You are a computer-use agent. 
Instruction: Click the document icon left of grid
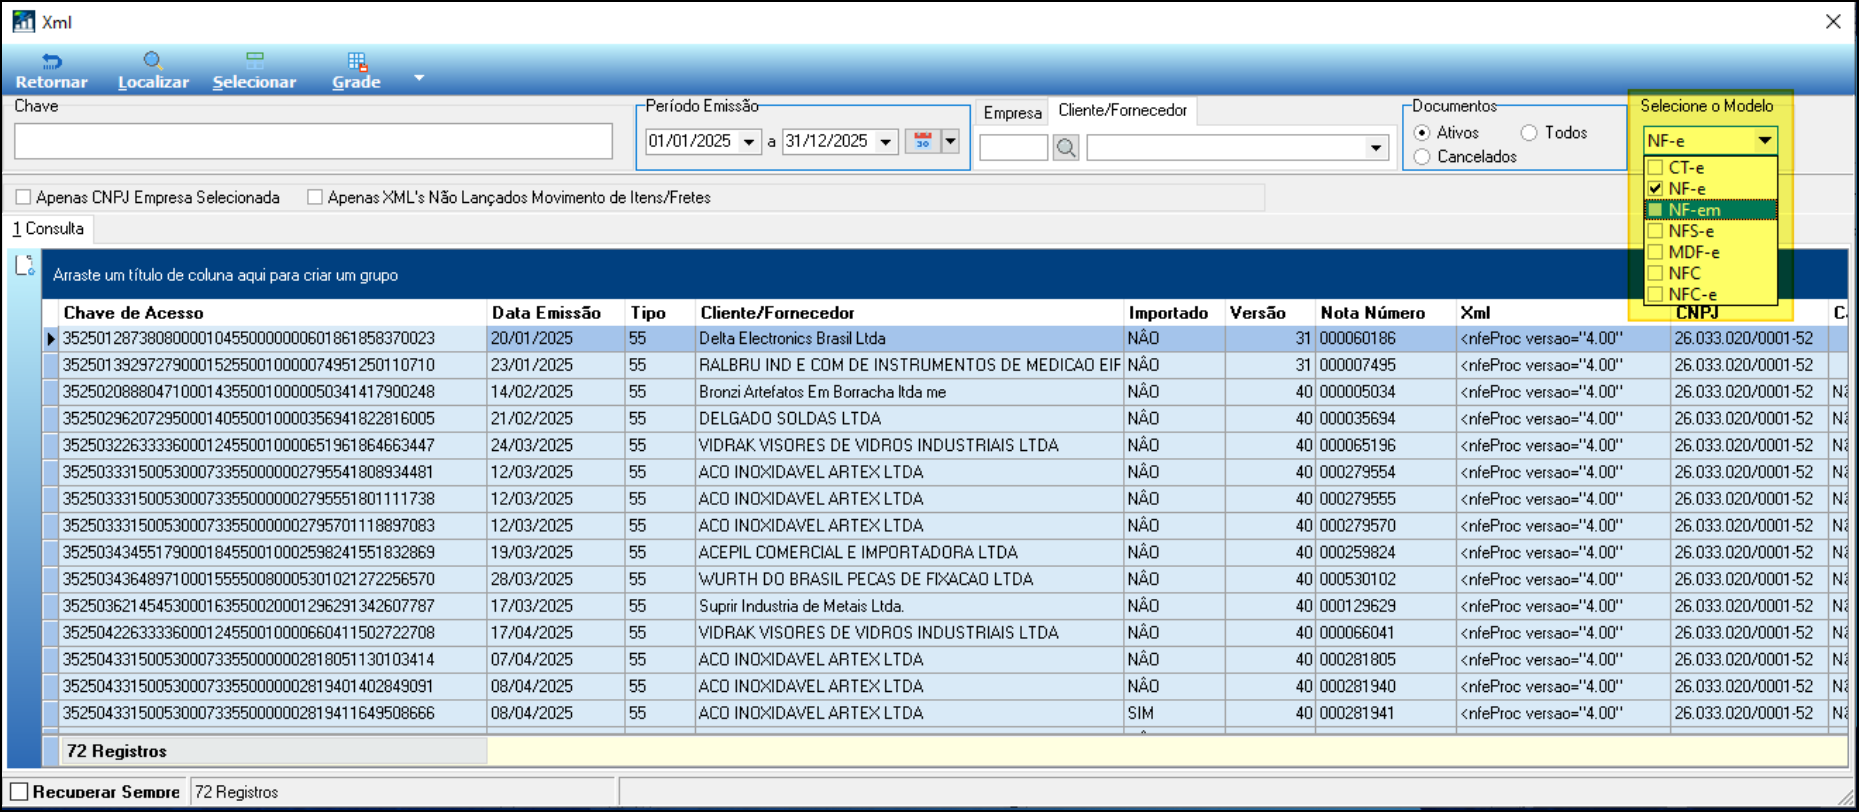pos(25,266)
